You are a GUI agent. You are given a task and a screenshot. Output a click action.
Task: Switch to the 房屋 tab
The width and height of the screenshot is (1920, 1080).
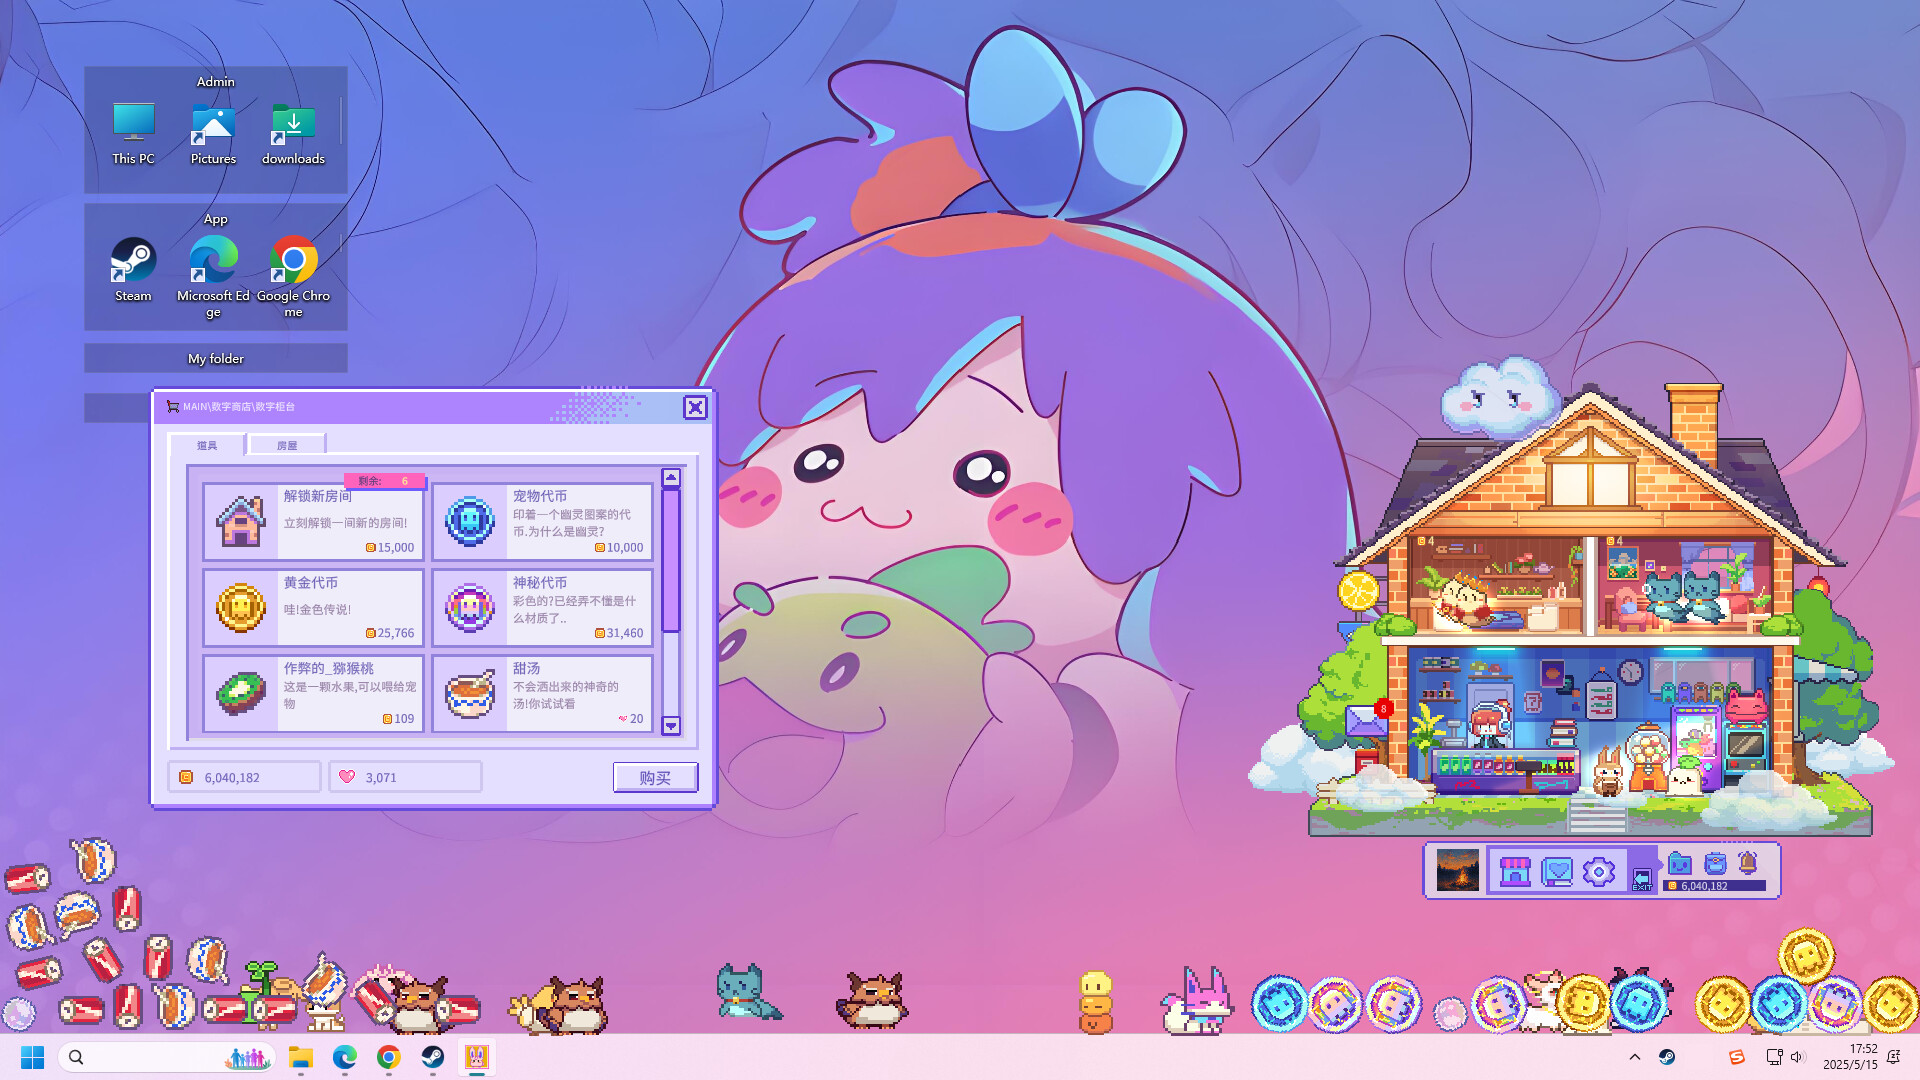pos(287,445)
